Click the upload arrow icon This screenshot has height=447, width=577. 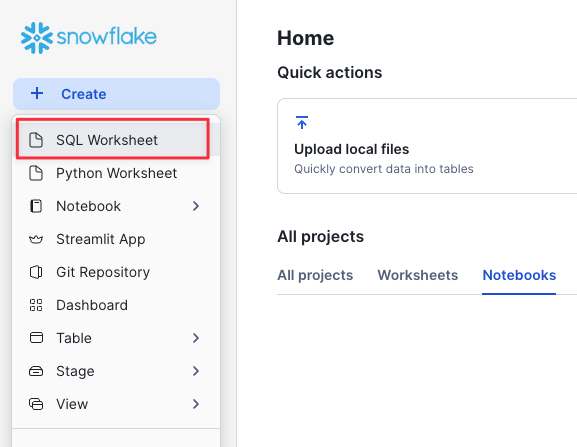coord(302,122)
